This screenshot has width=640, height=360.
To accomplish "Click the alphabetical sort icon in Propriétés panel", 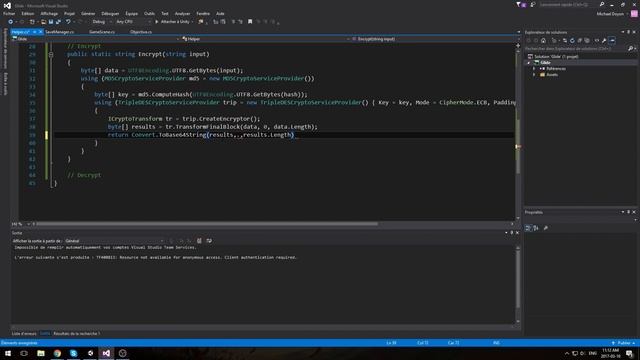I will coord(536,228).
